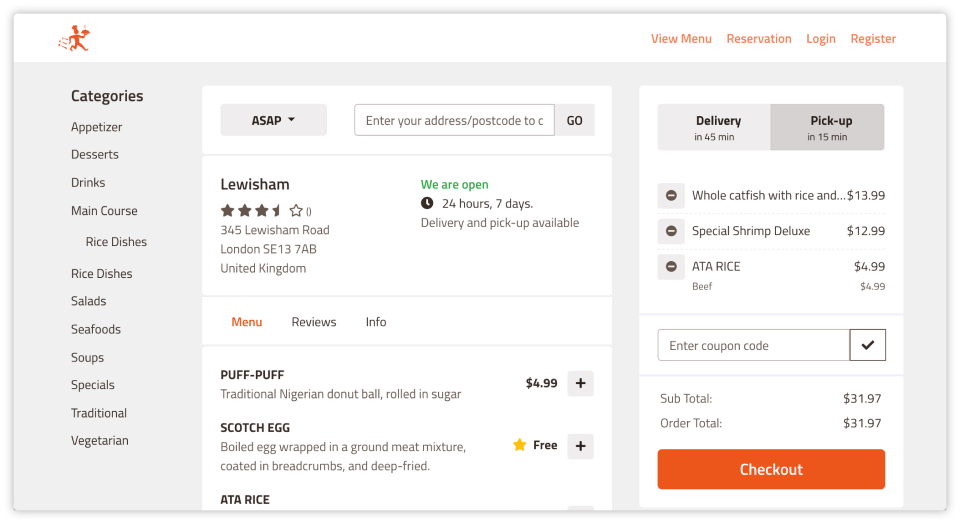Add PUFF-PUFF to the order
Image resolution: width=960 pixels, height=524 pixels.
click(580, 383)
